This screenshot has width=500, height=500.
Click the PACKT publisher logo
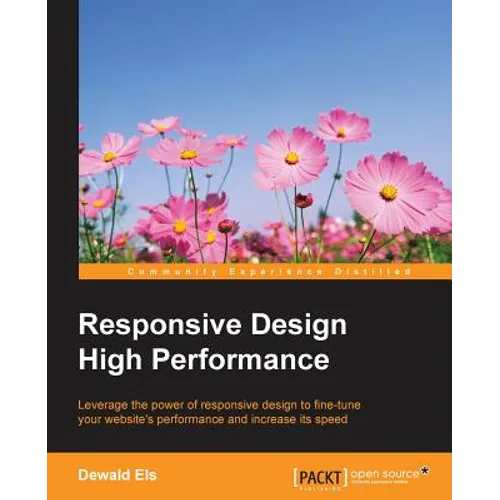click(320, 479)
